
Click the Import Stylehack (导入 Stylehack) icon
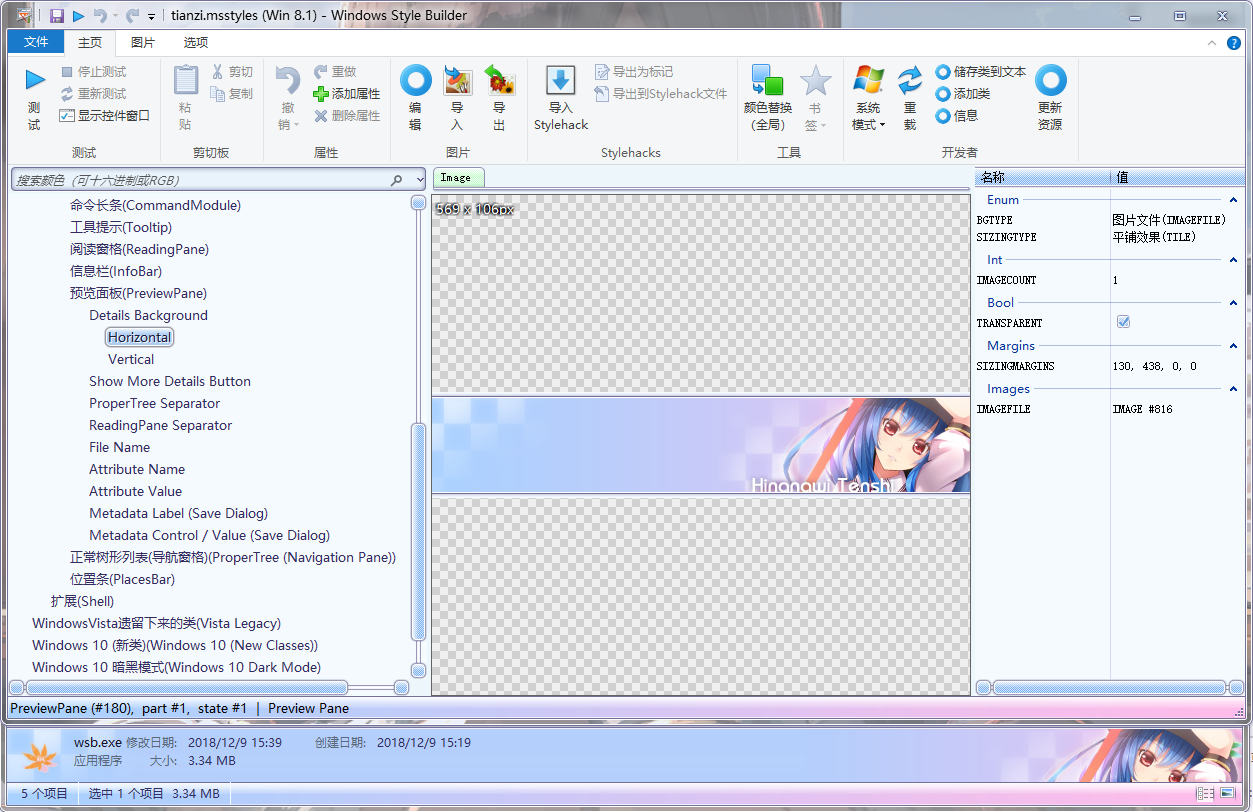(x=560, y=82)
